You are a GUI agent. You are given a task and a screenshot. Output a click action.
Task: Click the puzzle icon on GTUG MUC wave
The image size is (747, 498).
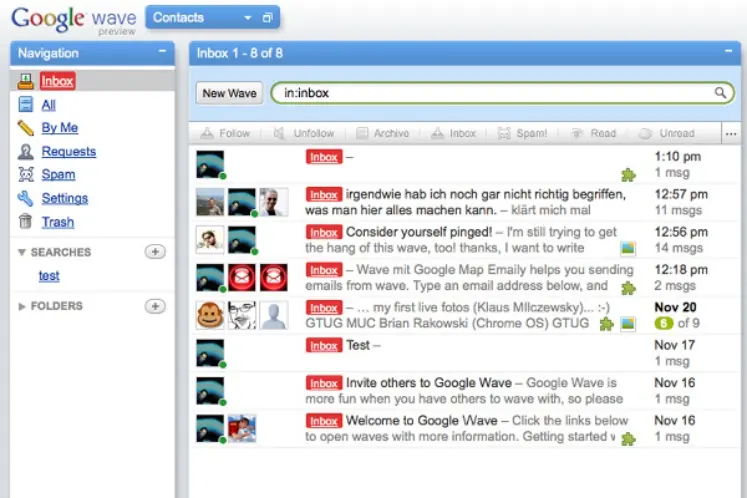606,324
